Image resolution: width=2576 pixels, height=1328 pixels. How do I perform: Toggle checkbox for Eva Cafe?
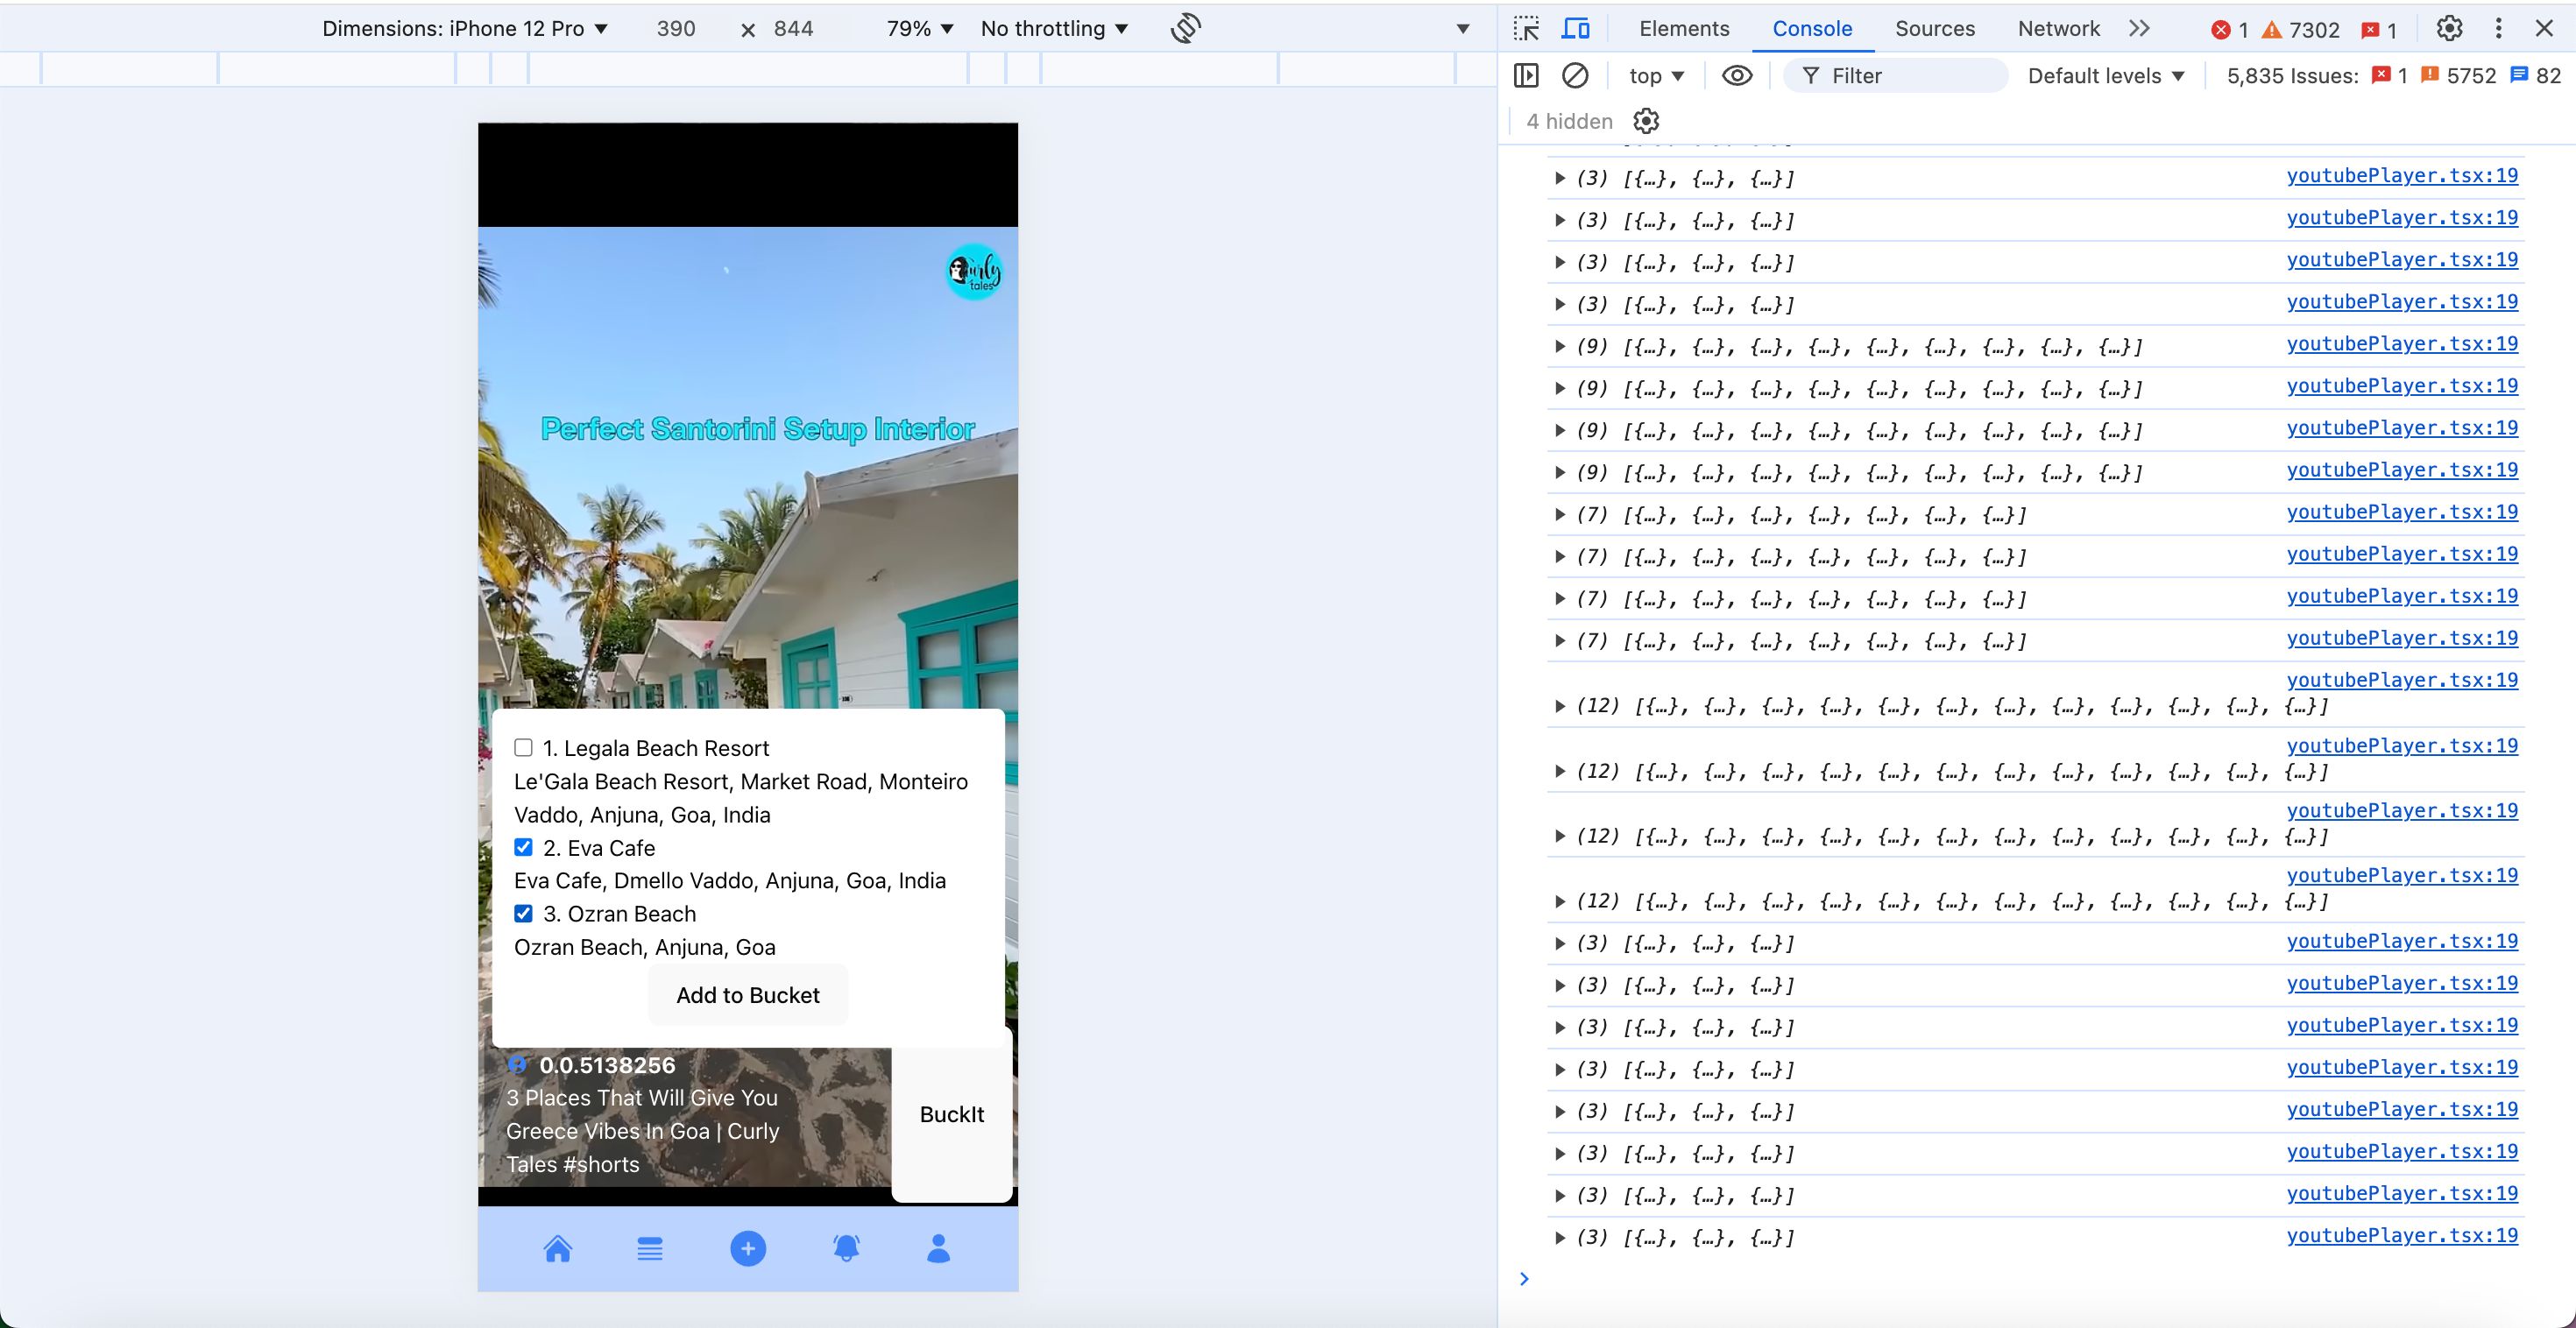tap(523, 845)
